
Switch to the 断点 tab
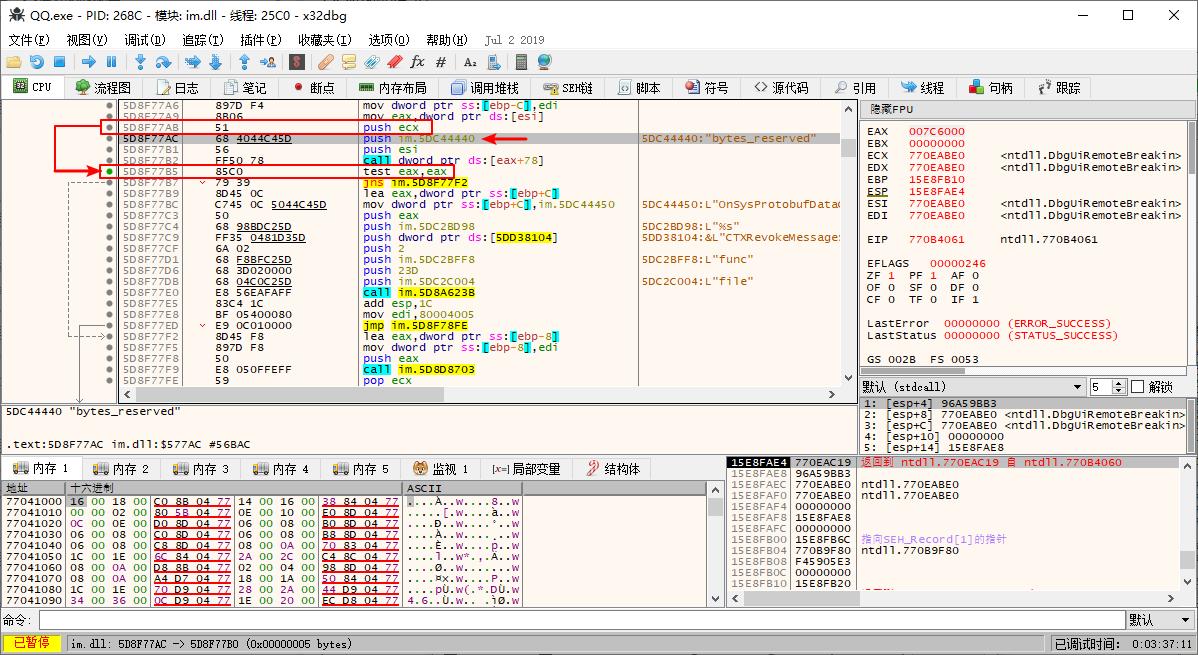click(x=313, y=88)
